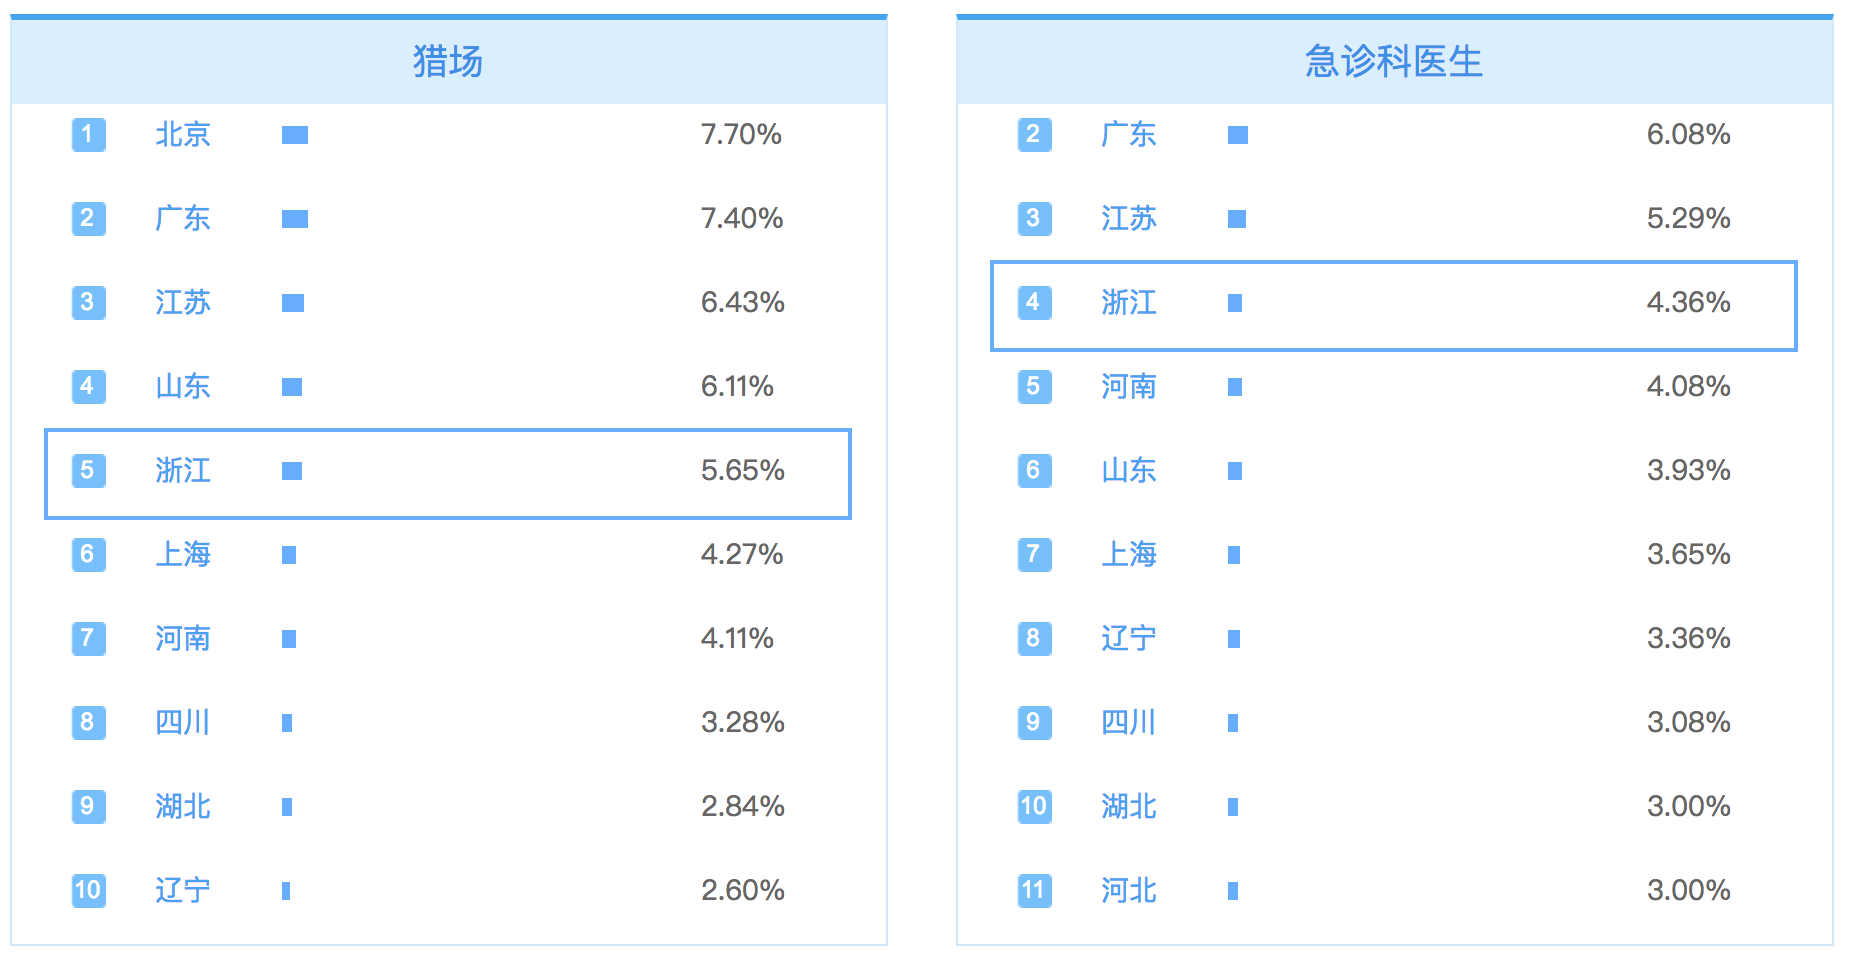Screen dimensions: 1870x962
Task: Click 河南 province name in 急诊科医生 list
Action: (x=1129, y=386)
